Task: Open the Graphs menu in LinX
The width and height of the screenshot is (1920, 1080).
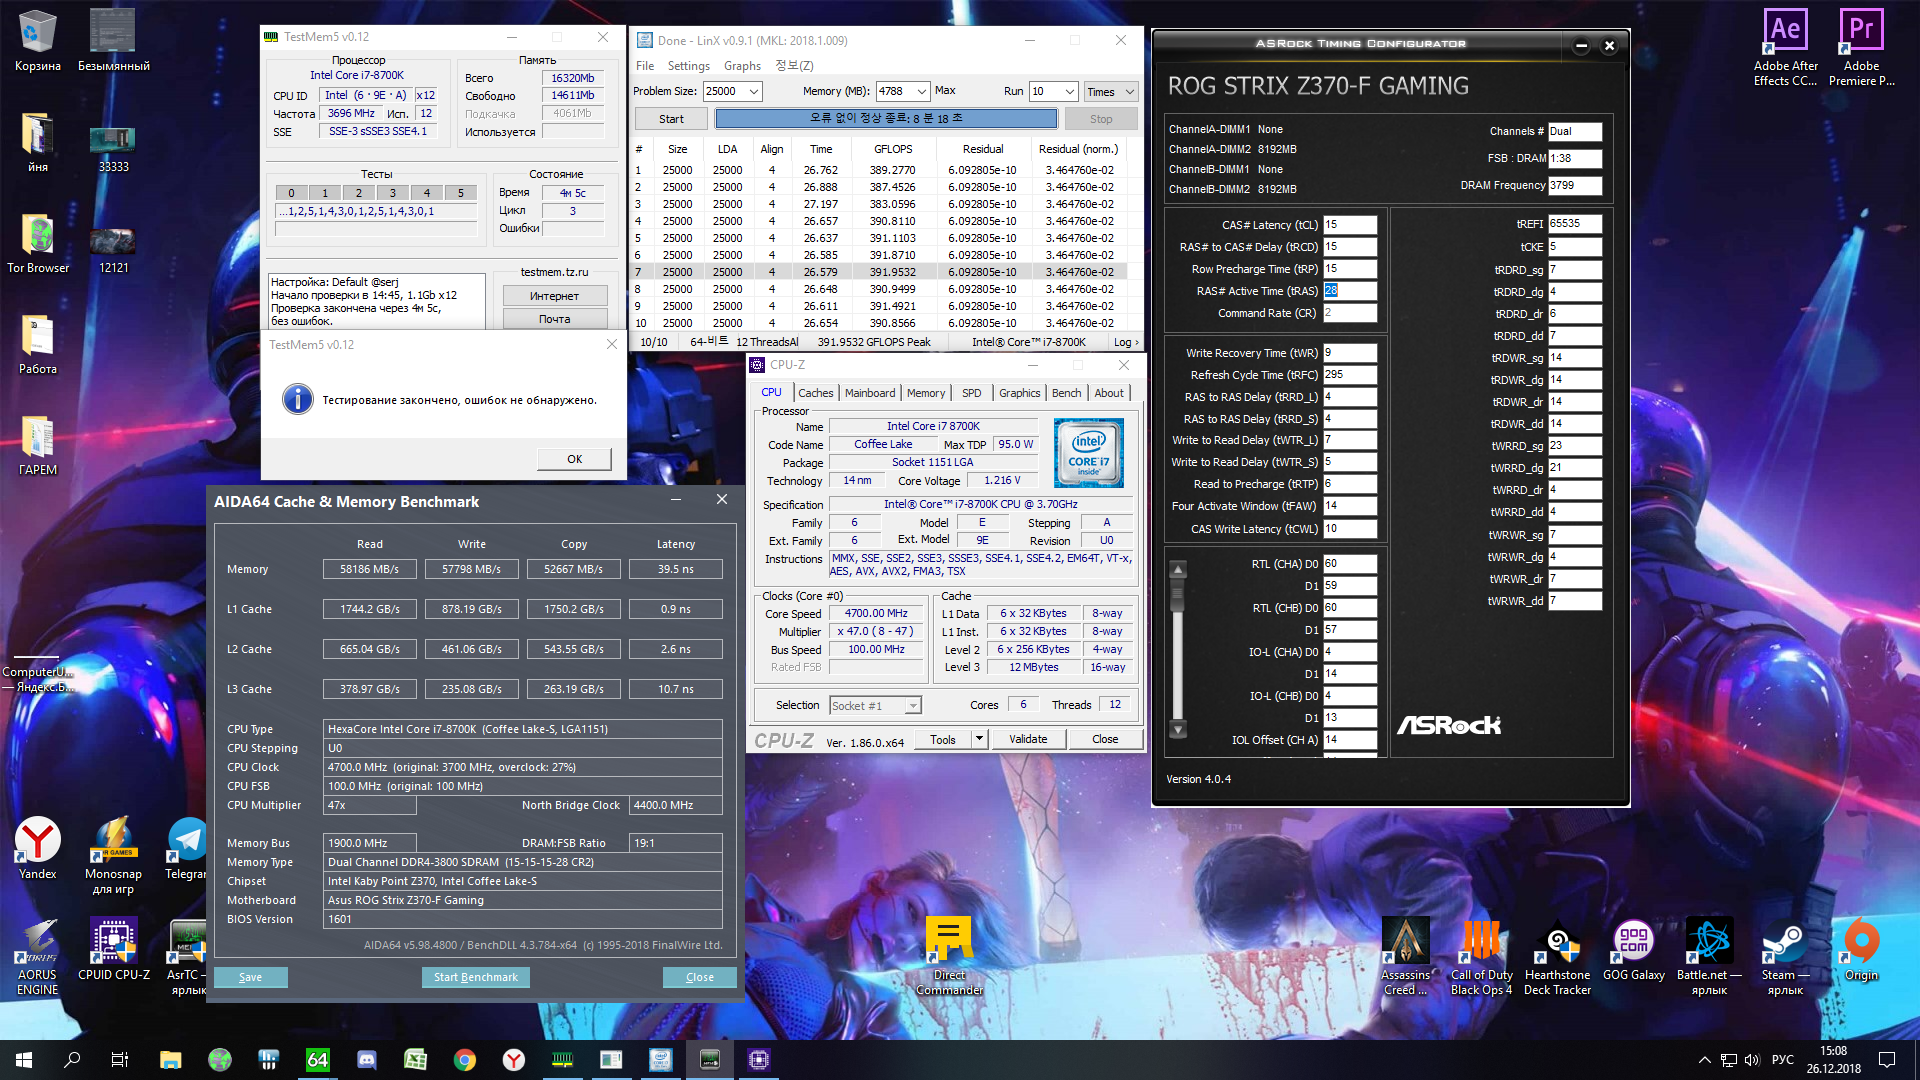Action: point(742,66)
